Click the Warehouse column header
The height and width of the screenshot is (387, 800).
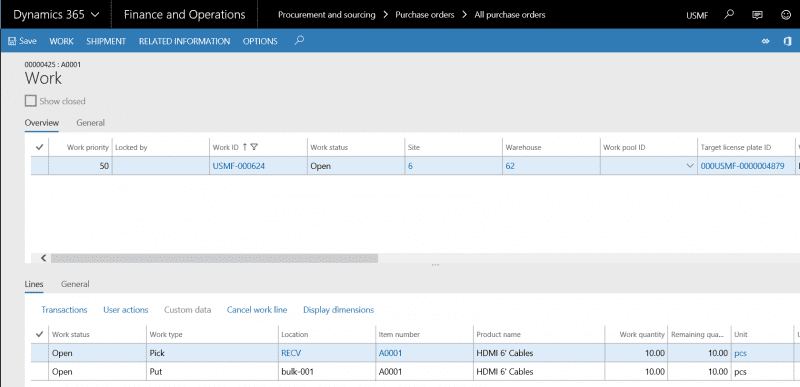pos(523,147)
